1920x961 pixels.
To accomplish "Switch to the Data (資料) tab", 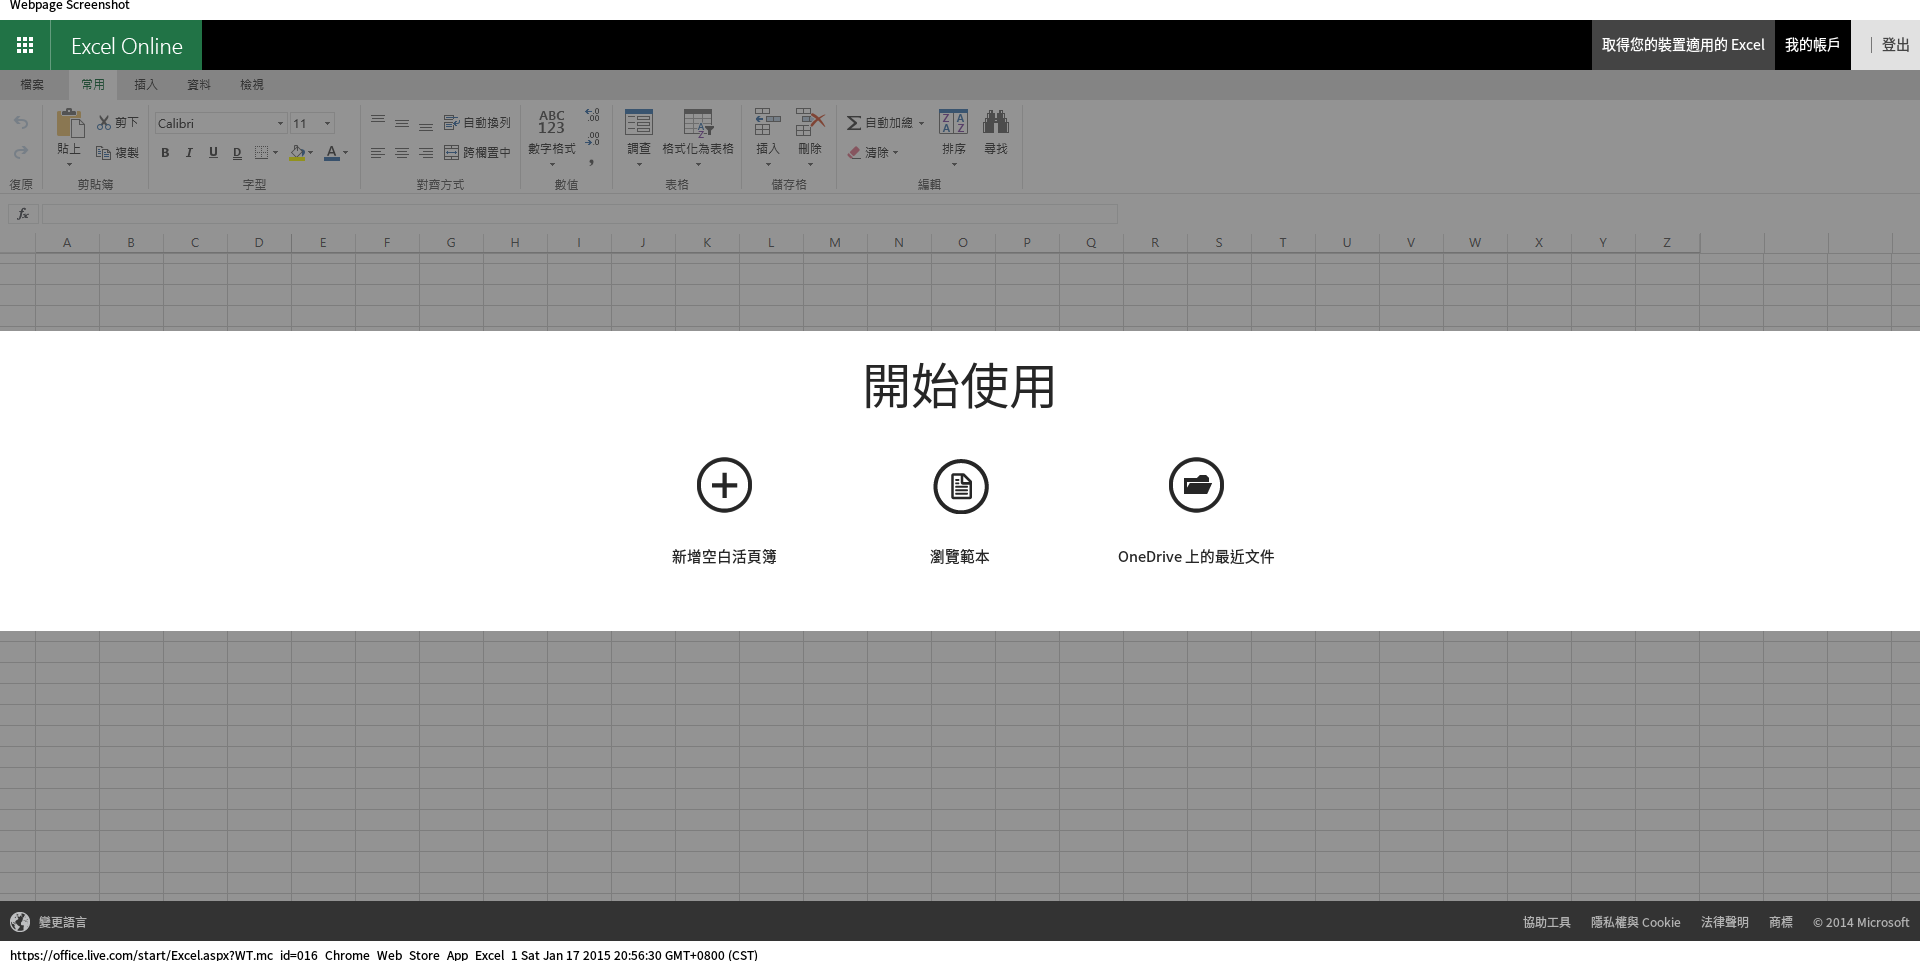I will click(199, 85).
